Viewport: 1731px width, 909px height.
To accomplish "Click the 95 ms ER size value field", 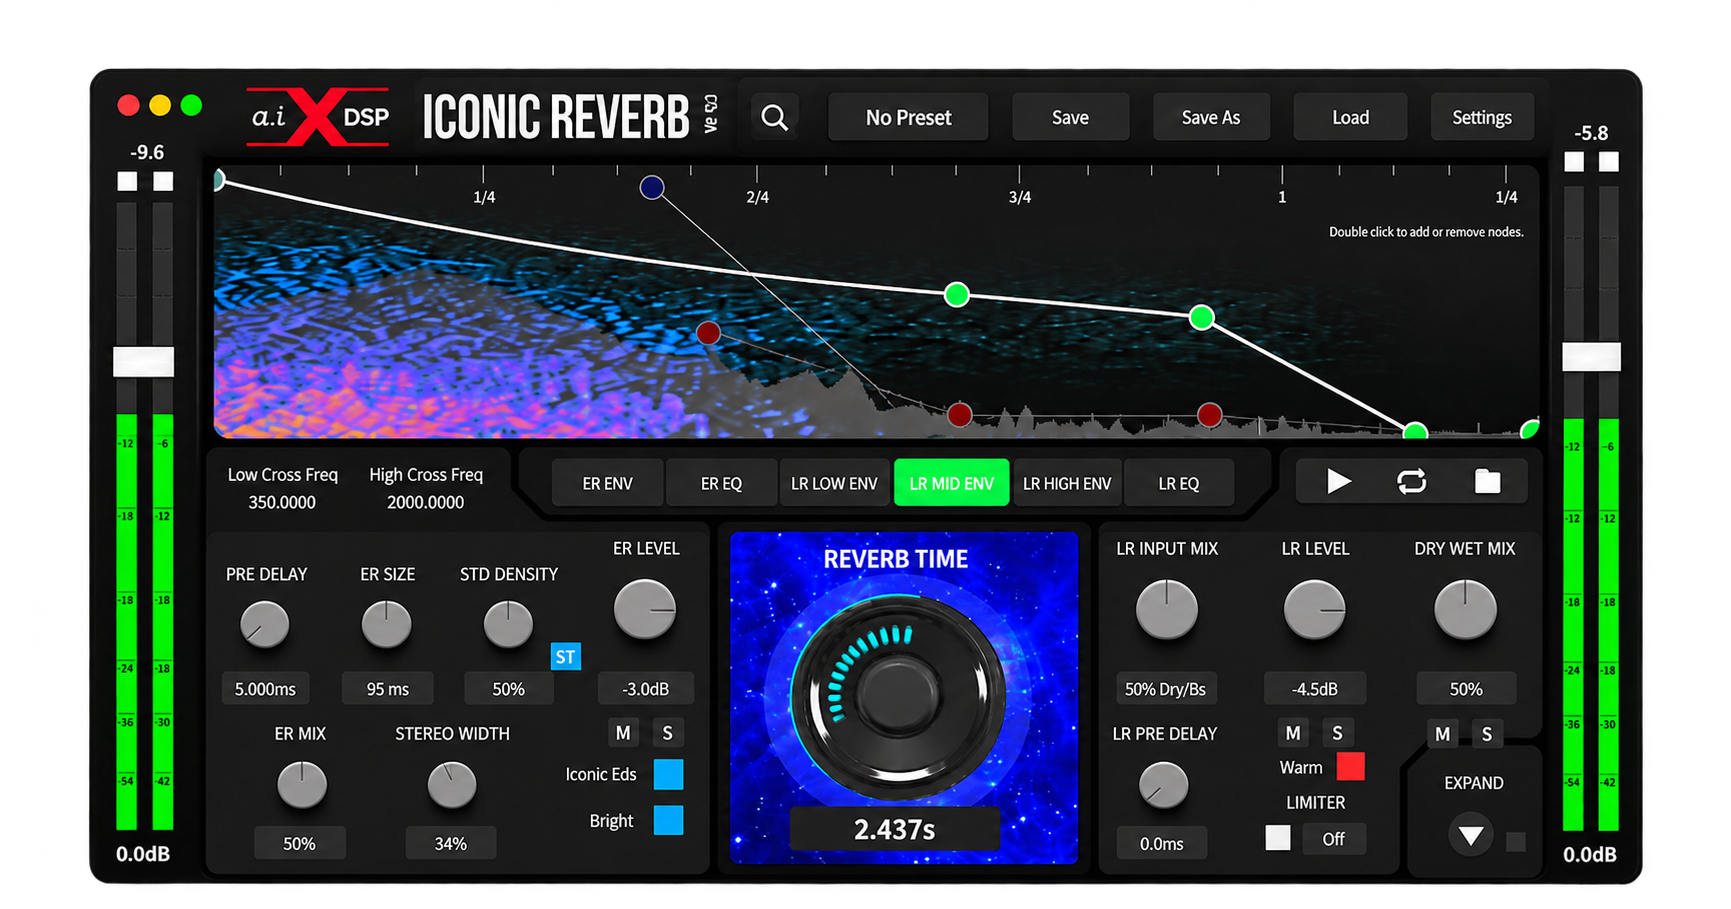I will 387,689.
